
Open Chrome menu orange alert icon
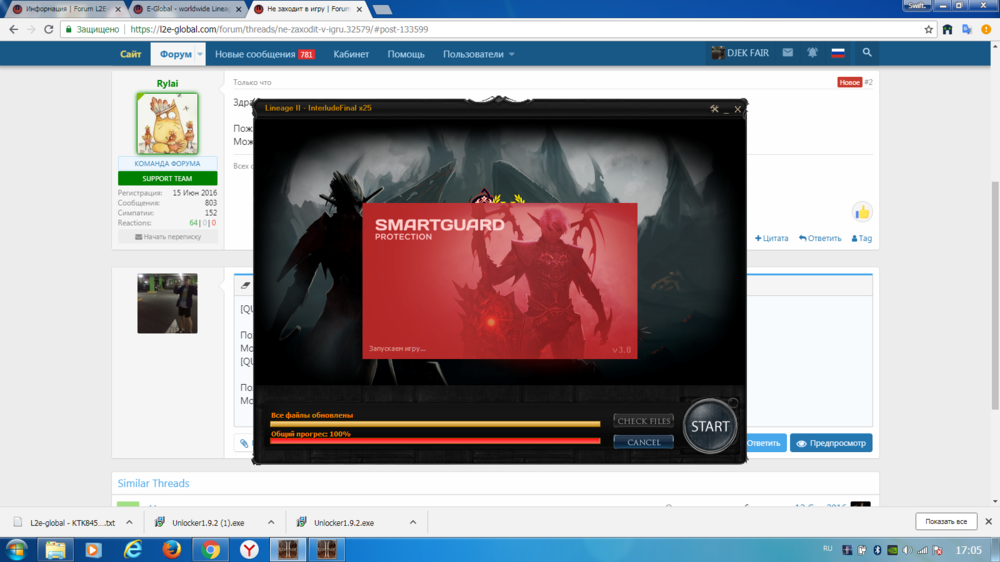point(987,29)
